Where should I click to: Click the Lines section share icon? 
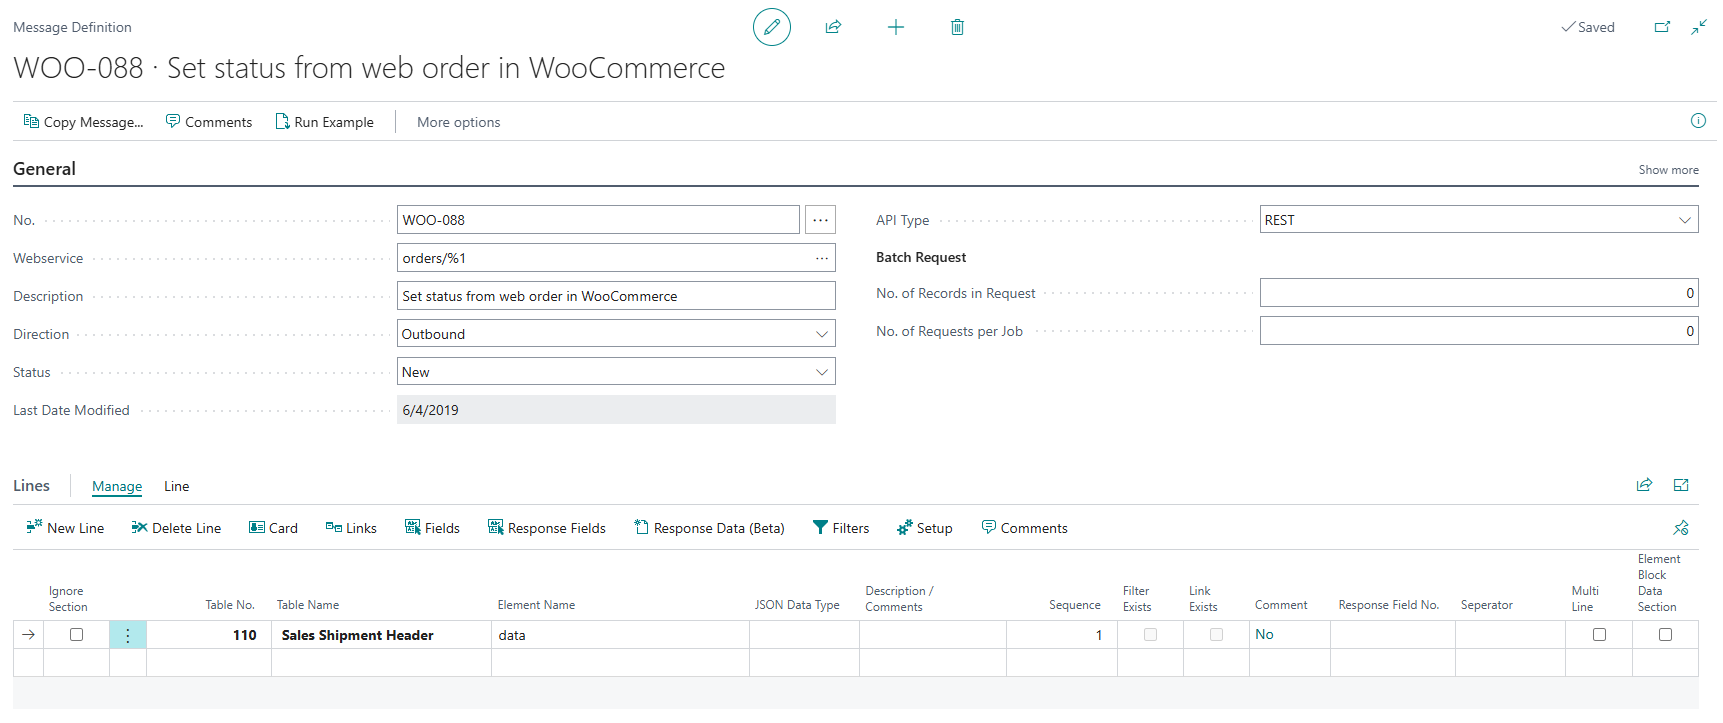1644,485
